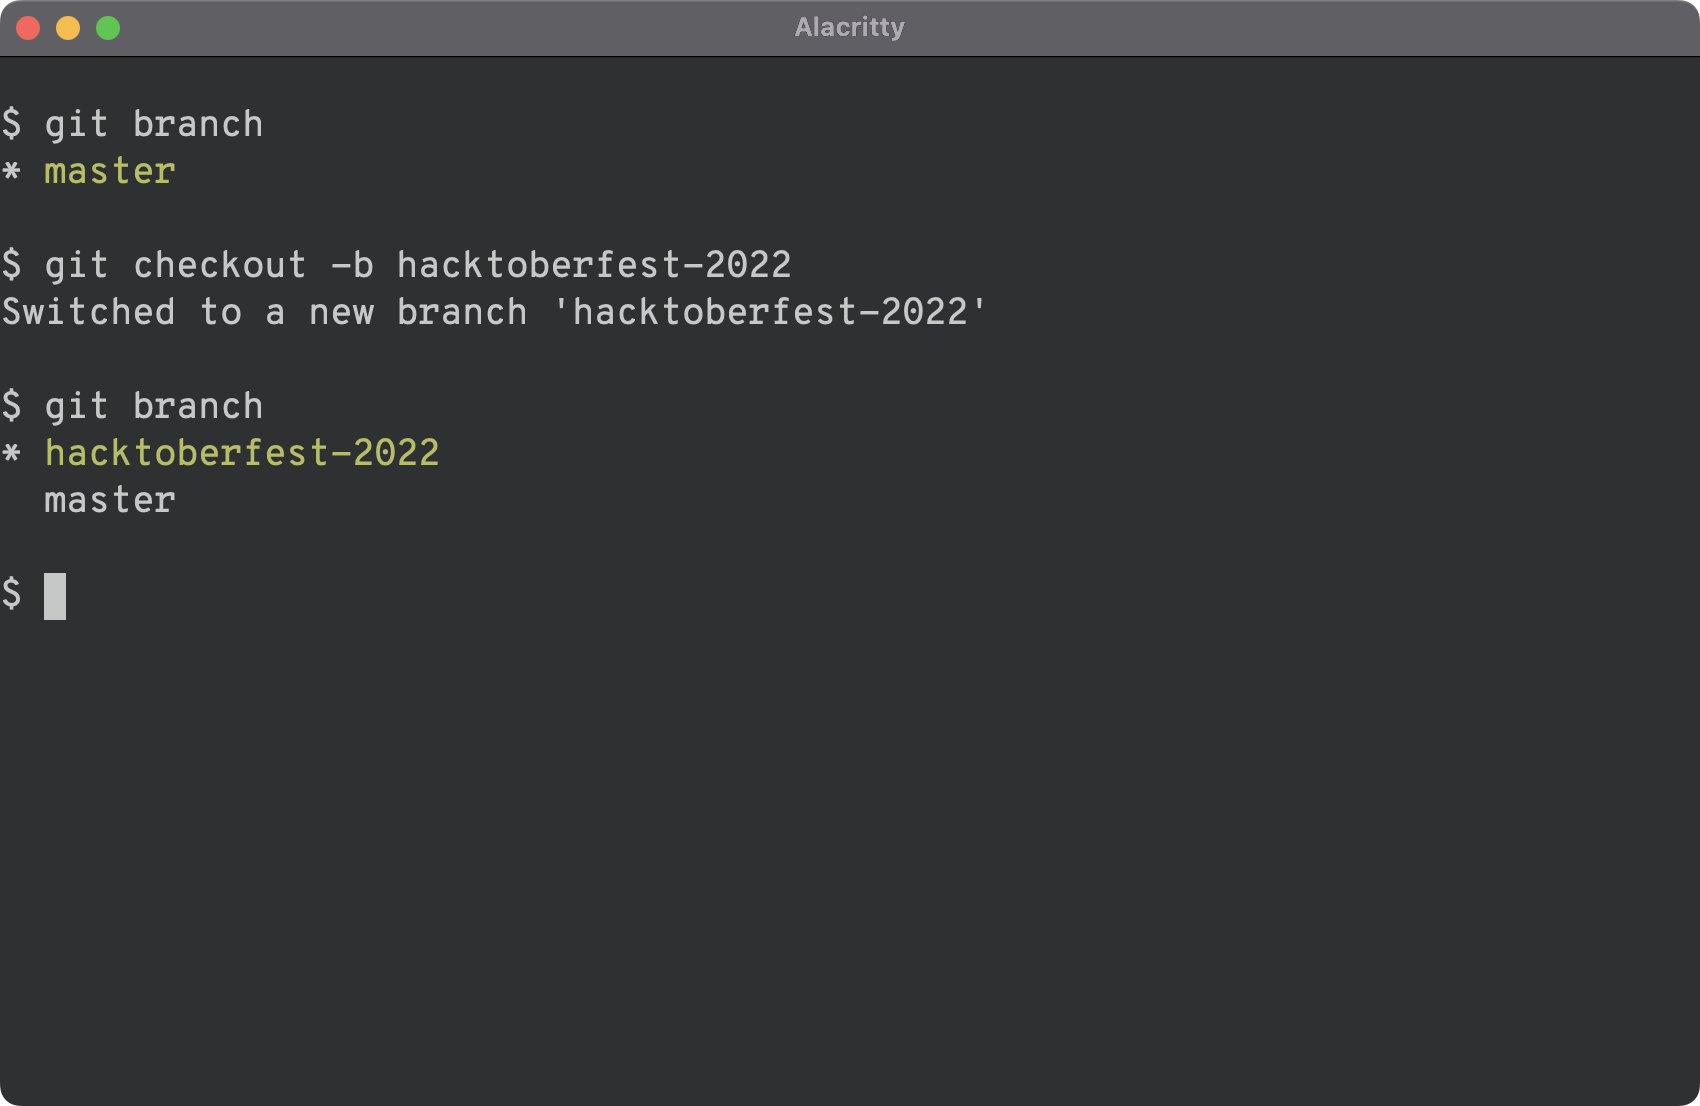Click the green hacktoberfest-2022 current branch name
Viewport: 1700px width, 1106px height.
click(242, 453)
